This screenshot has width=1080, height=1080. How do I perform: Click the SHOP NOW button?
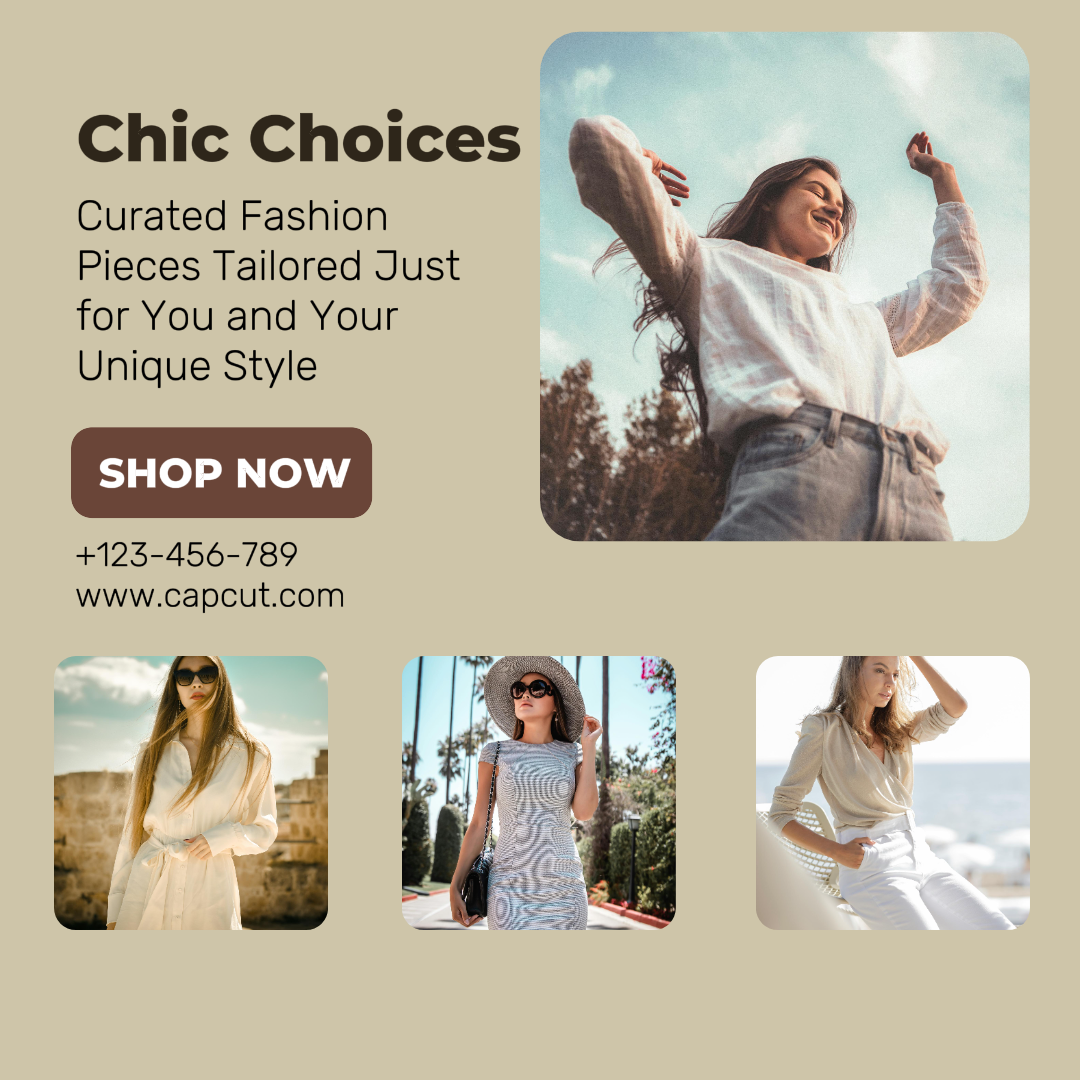click(221, 472)
